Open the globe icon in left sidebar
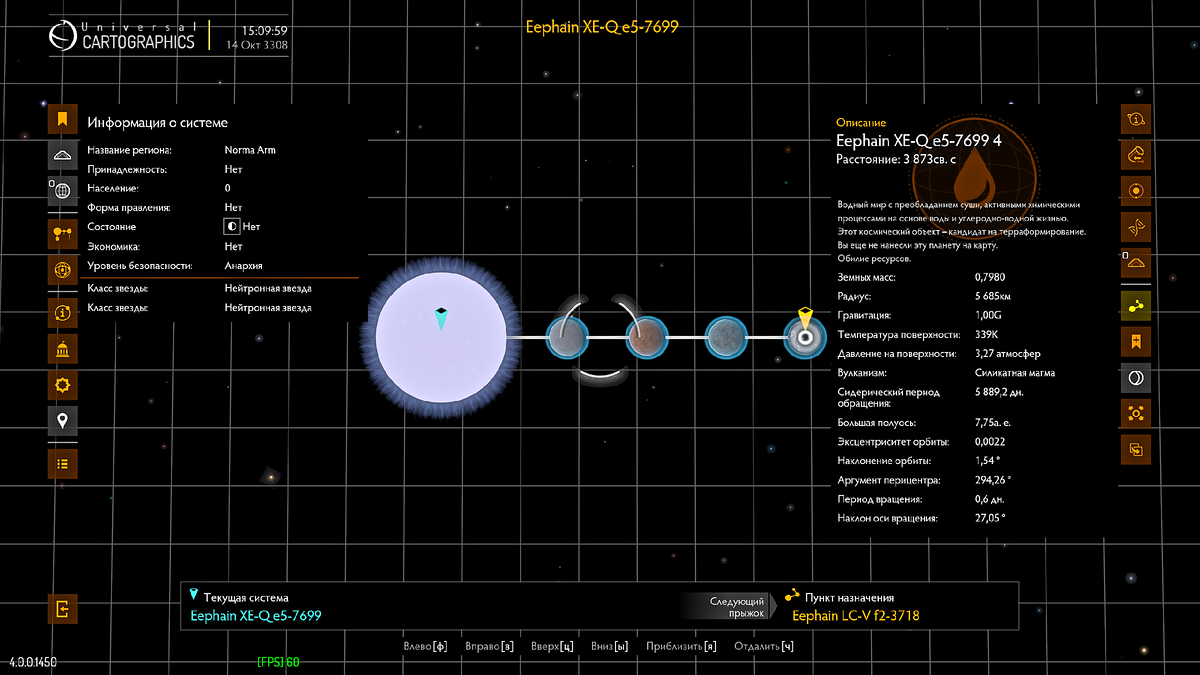This screenshot has height=675, width=1200. pos(62,190)
